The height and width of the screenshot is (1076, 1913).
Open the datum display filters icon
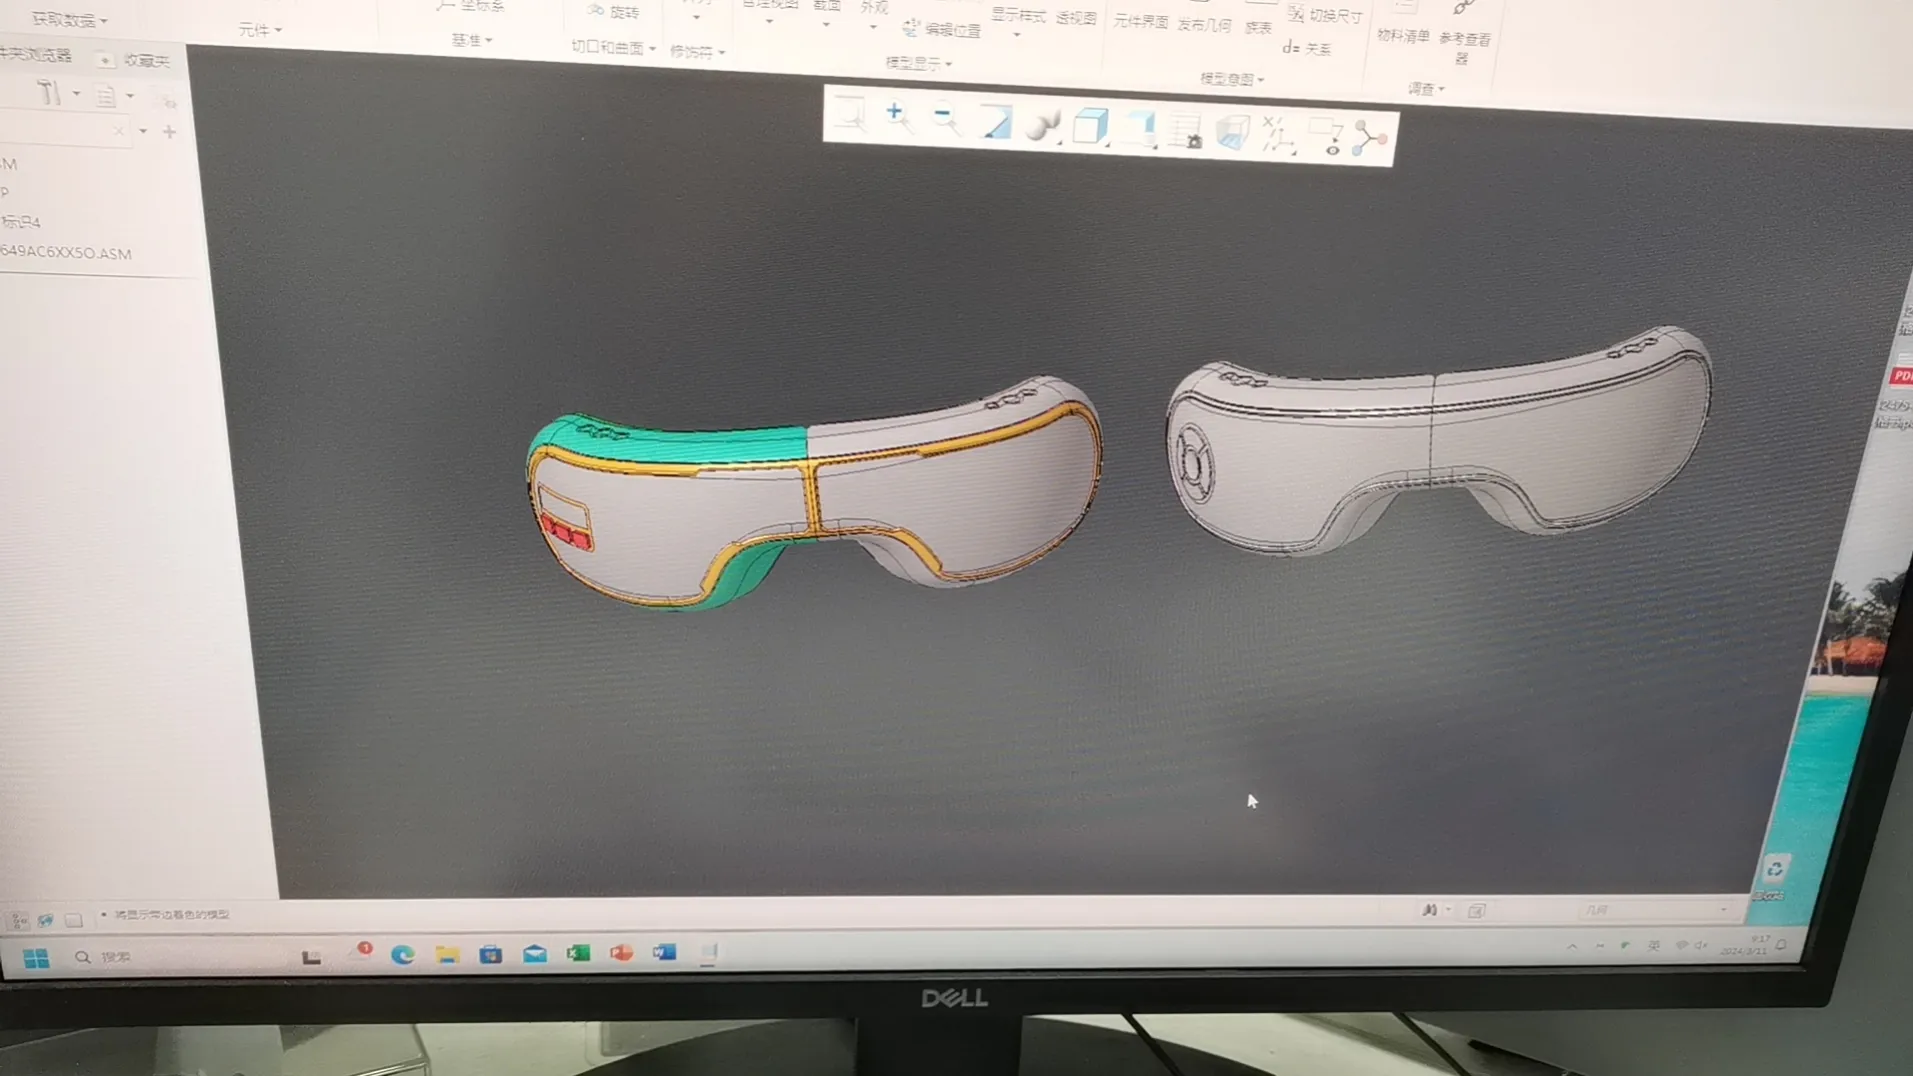[1279, 135]
